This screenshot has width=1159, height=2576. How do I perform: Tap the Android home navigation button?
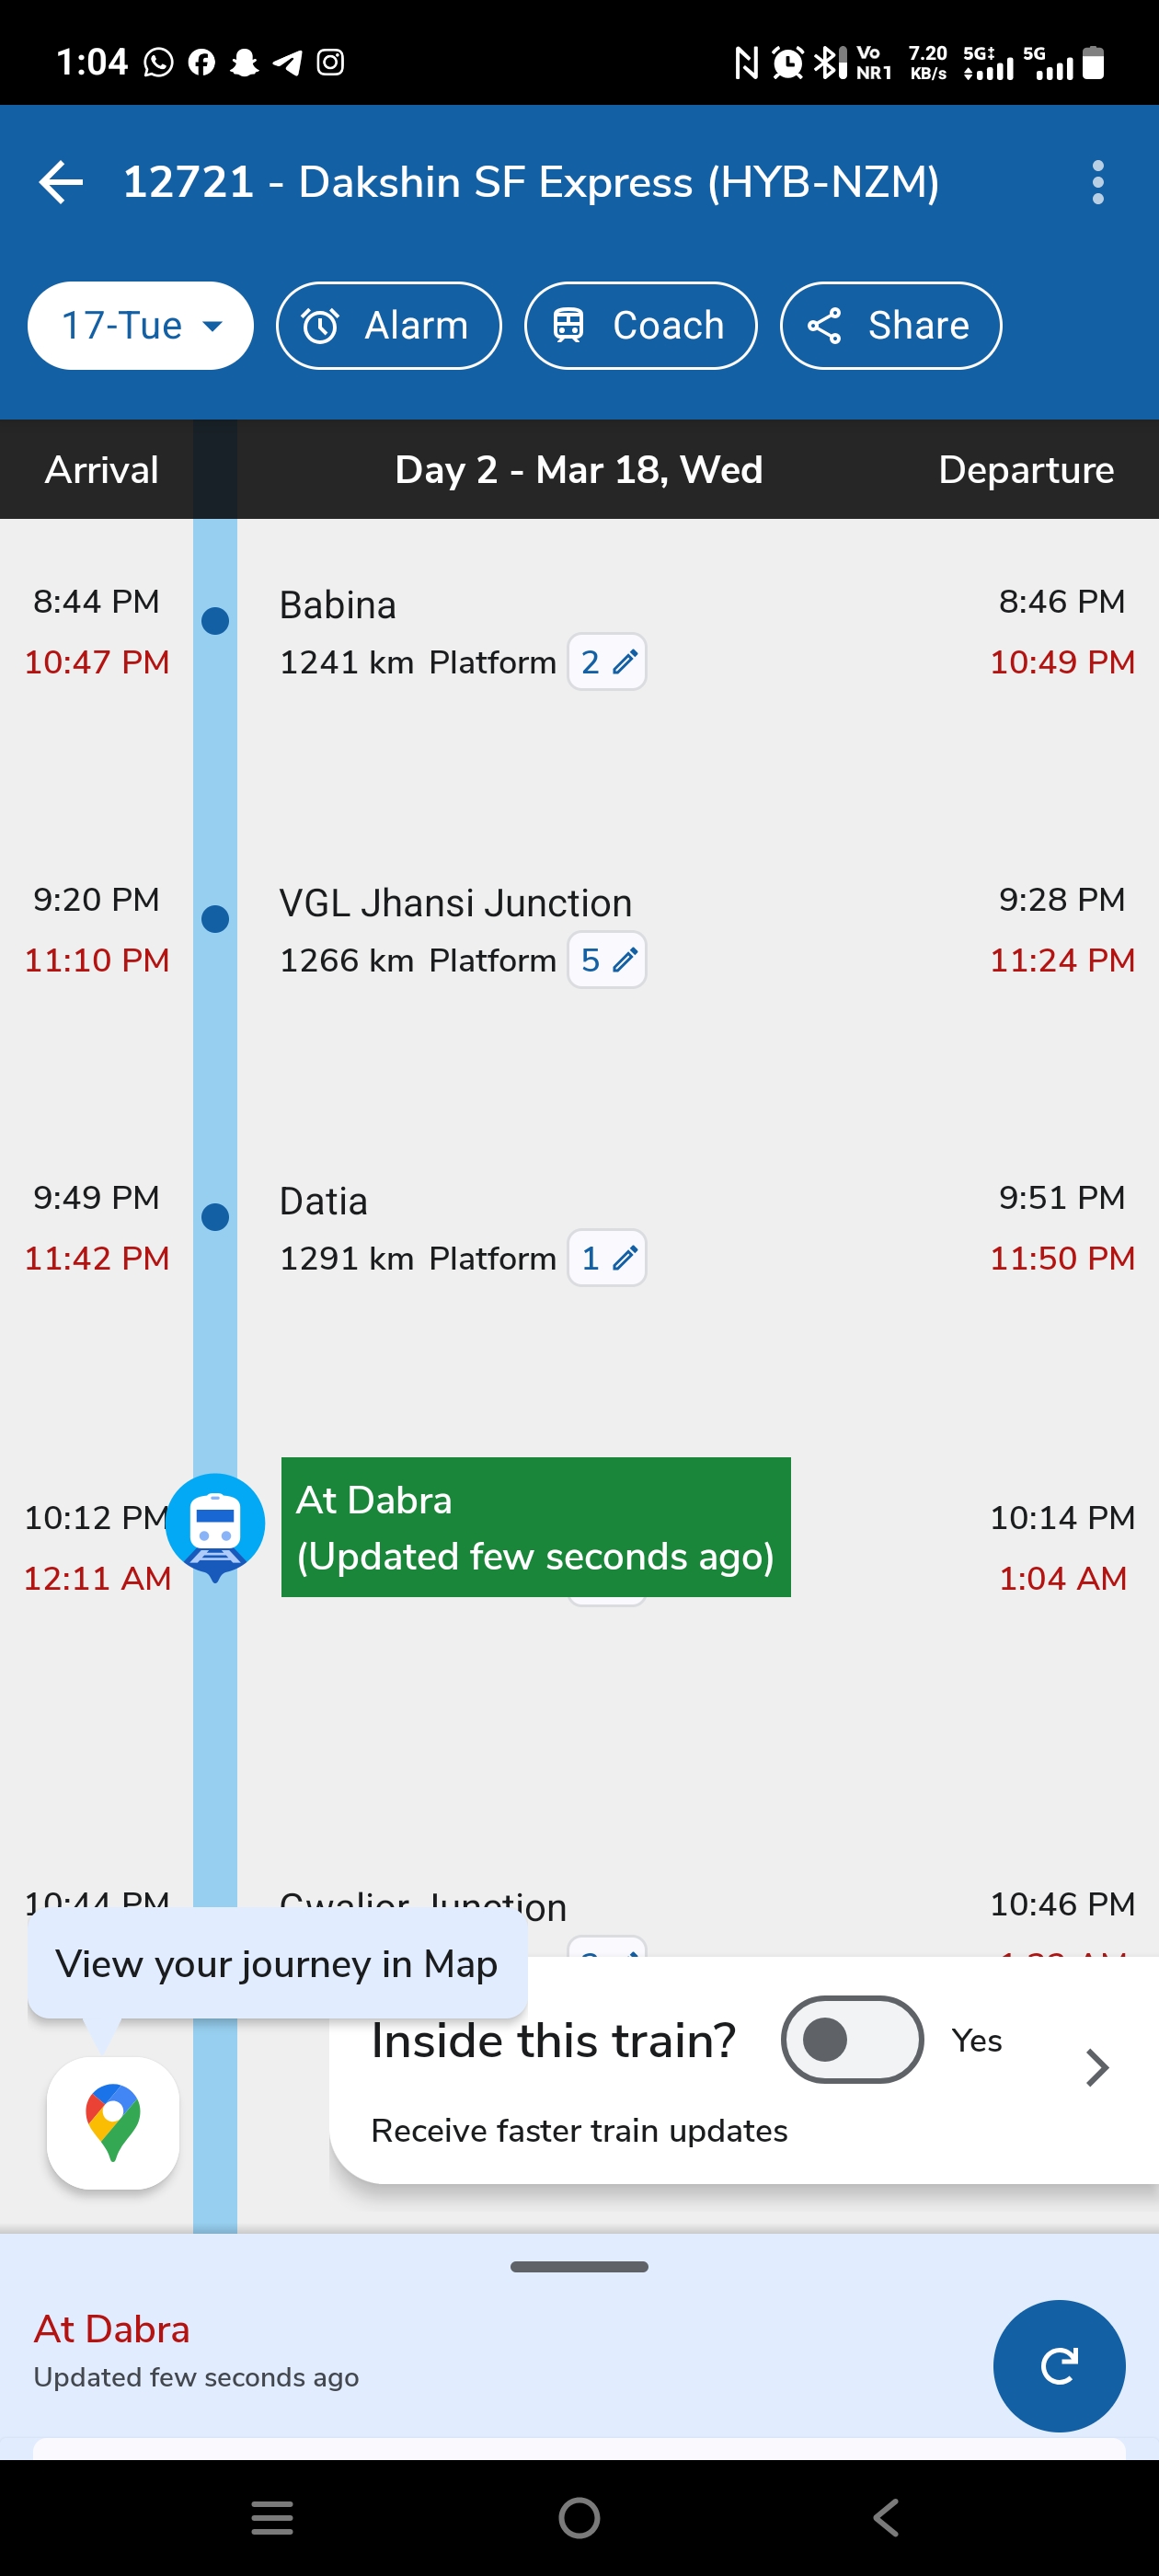[579, 2518]
